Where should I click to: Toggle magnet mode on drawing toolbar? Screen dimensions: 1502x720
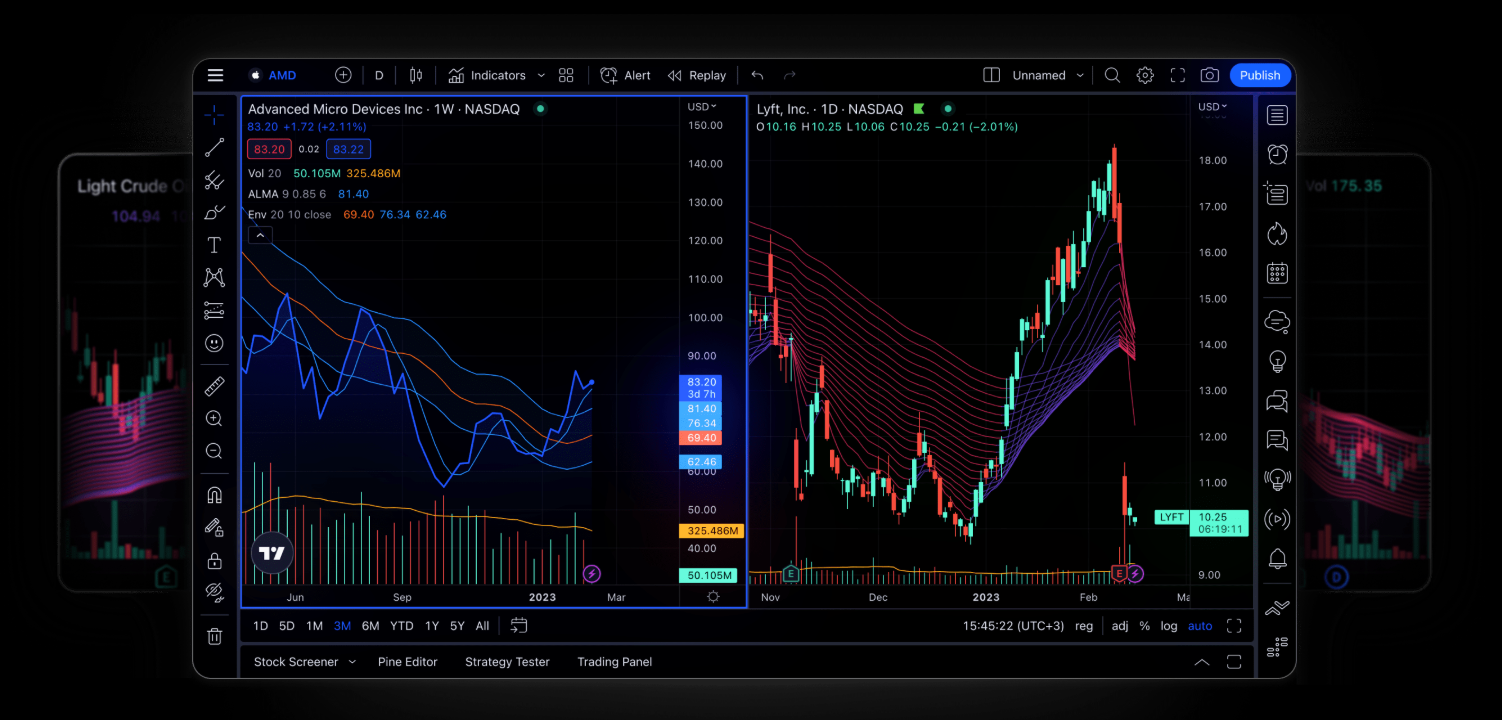click(214, 495)
